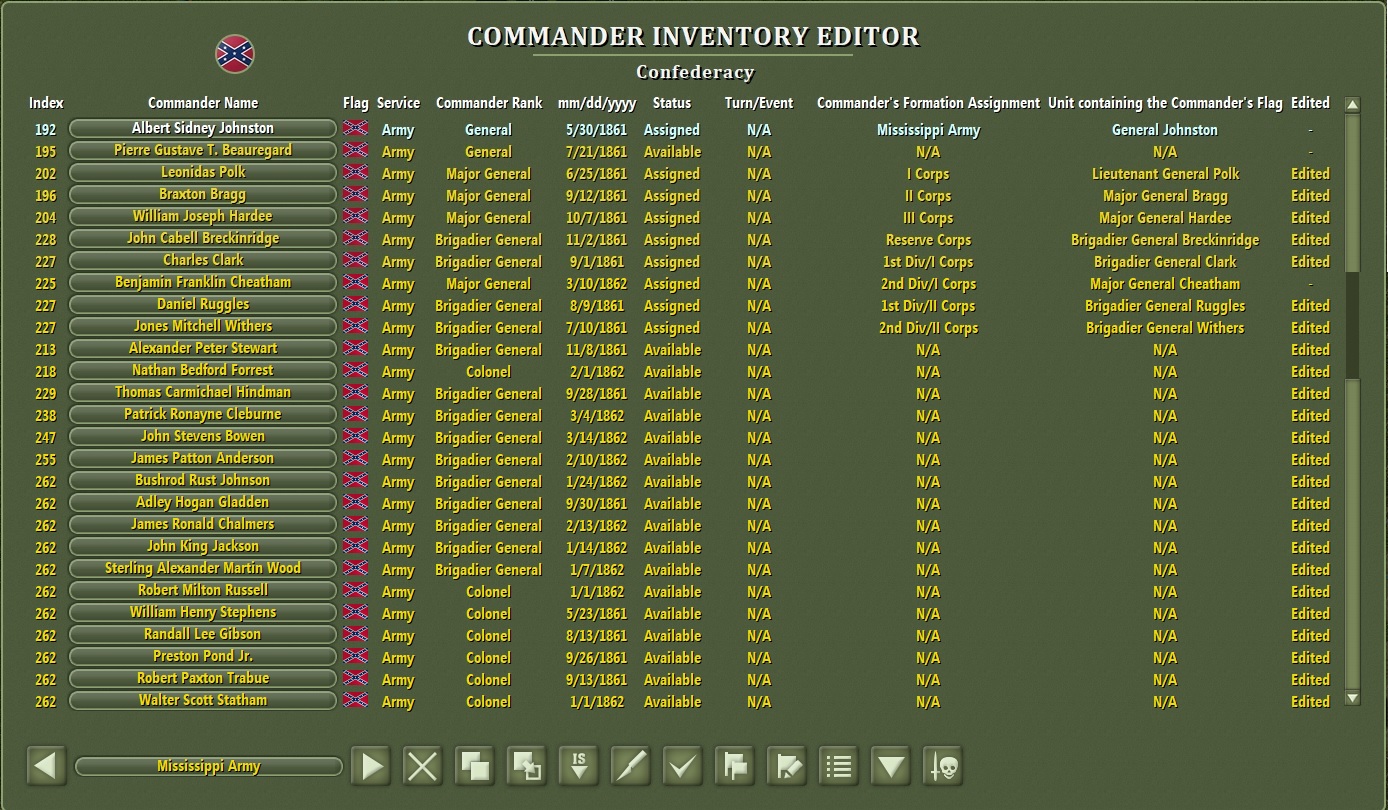This screenshot has width=1388, height=810.
Task: Click Walter Scott Statham's flag icon
Action: (x=355, y=700)
